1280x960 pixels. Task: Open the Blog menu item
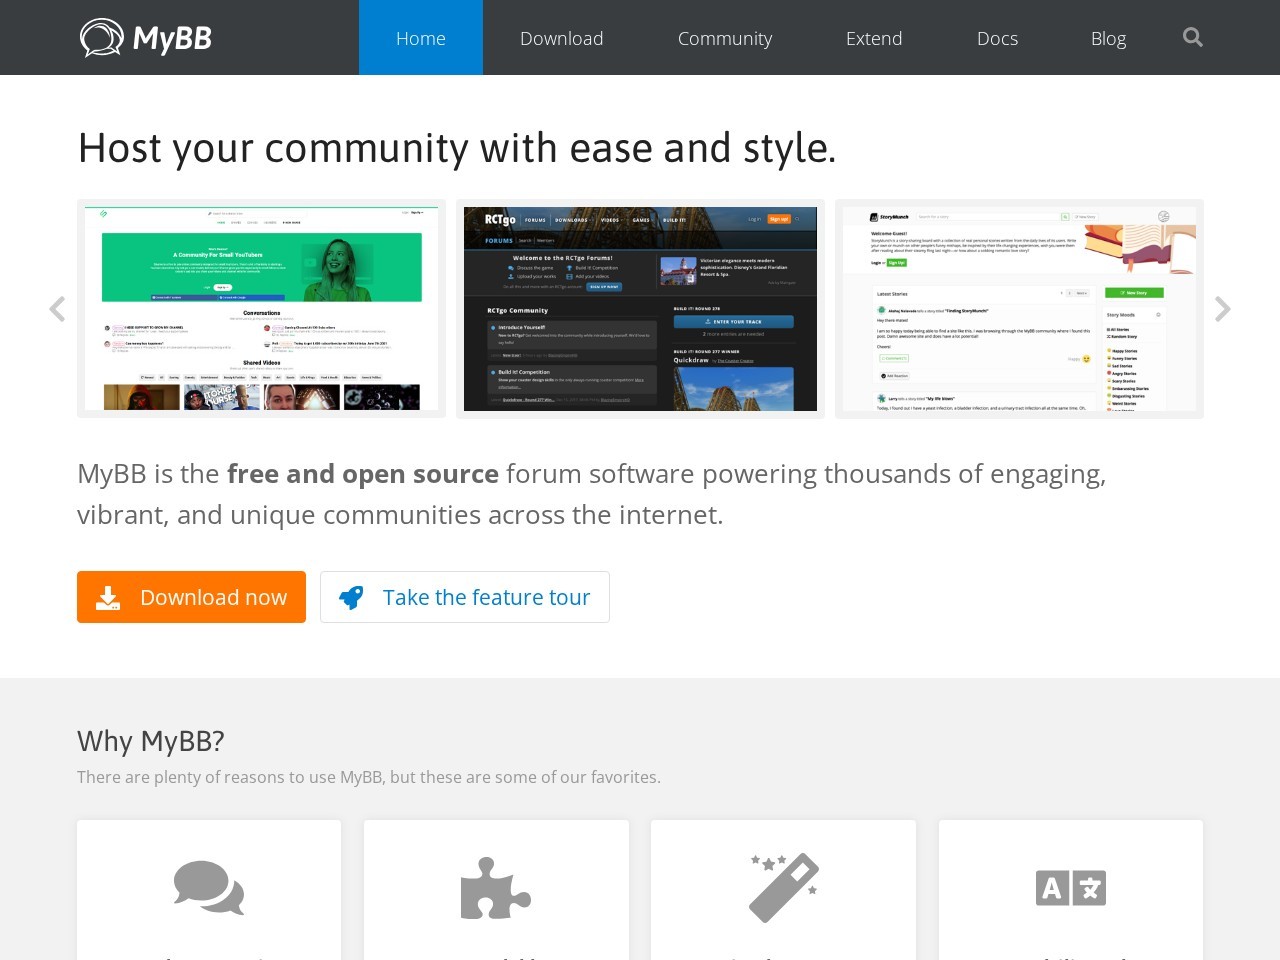tap(1108, 38)
